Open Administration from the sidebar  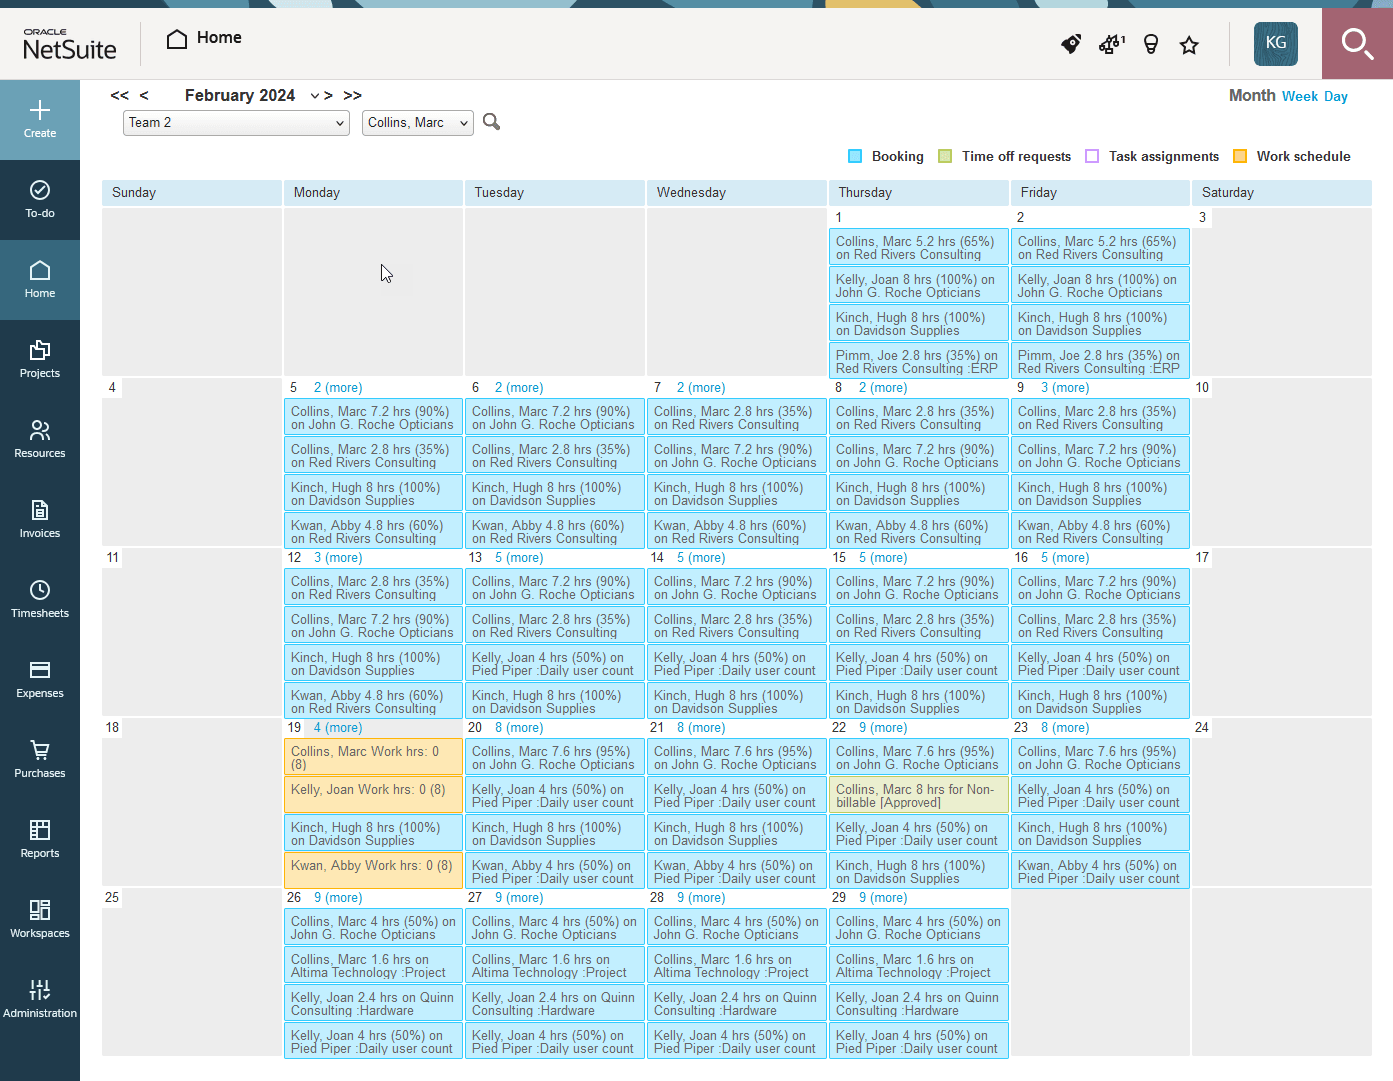[x=40, y=1000]
